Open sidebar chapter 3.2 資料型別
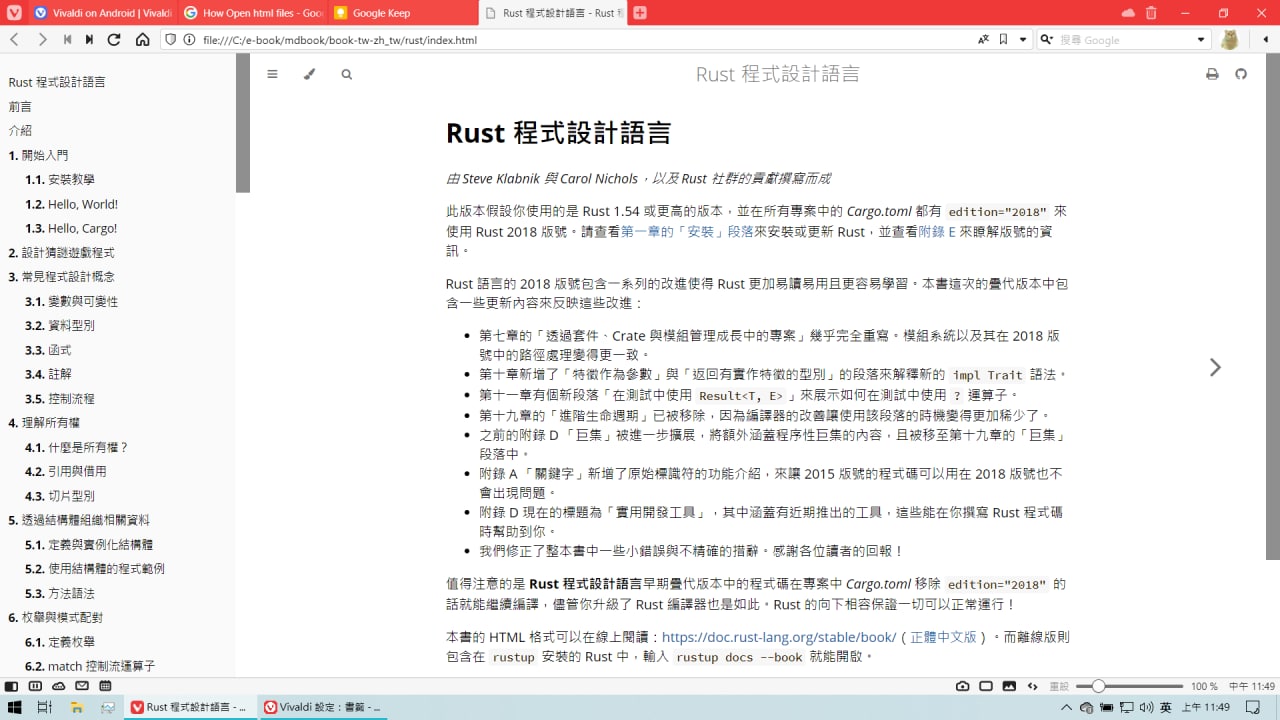The width and height of the screenshot is (1280, 720). [59, 325]
